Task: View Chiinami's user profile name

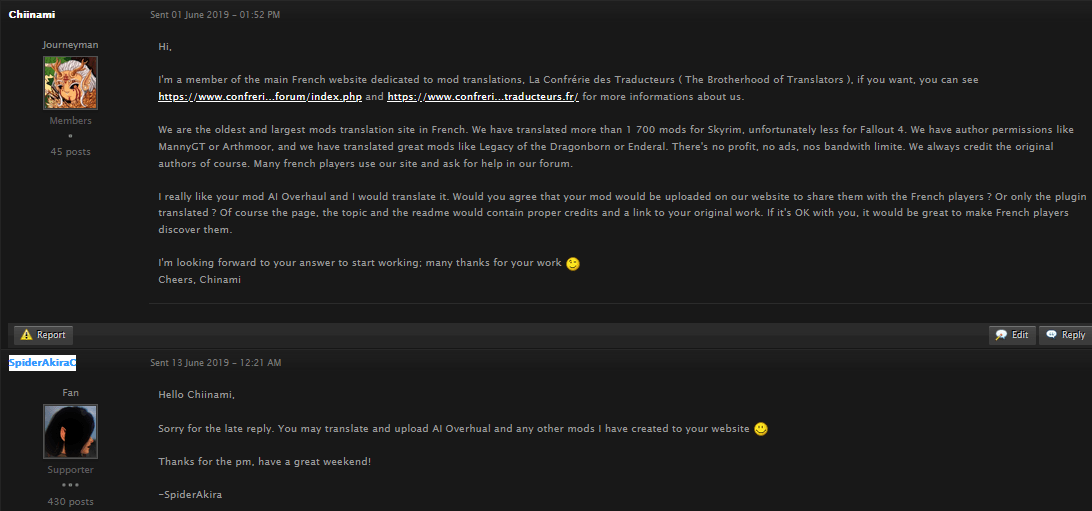Action: click(32, 15)
